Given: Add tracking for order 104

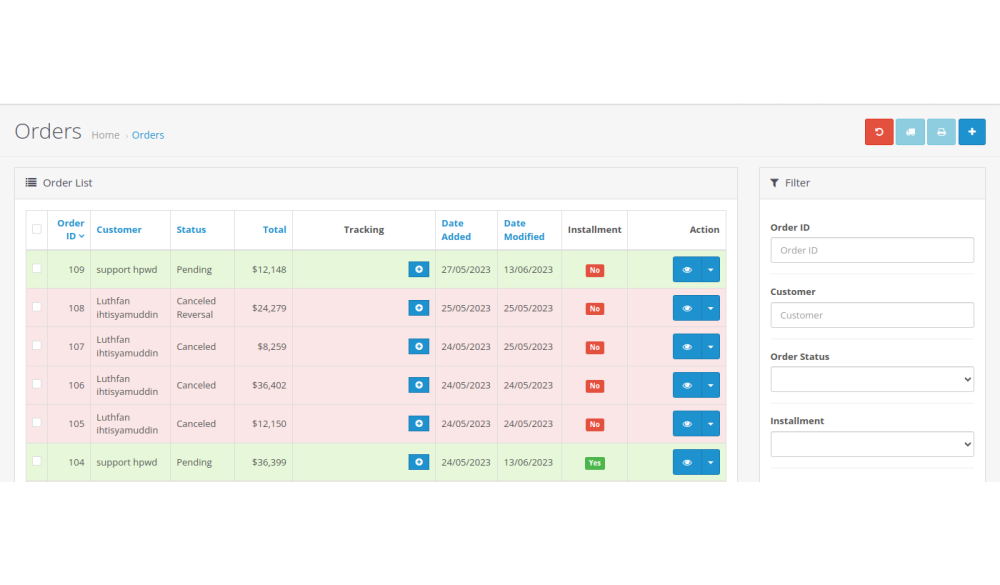Looking at the screenshot, I should [418, 463].
